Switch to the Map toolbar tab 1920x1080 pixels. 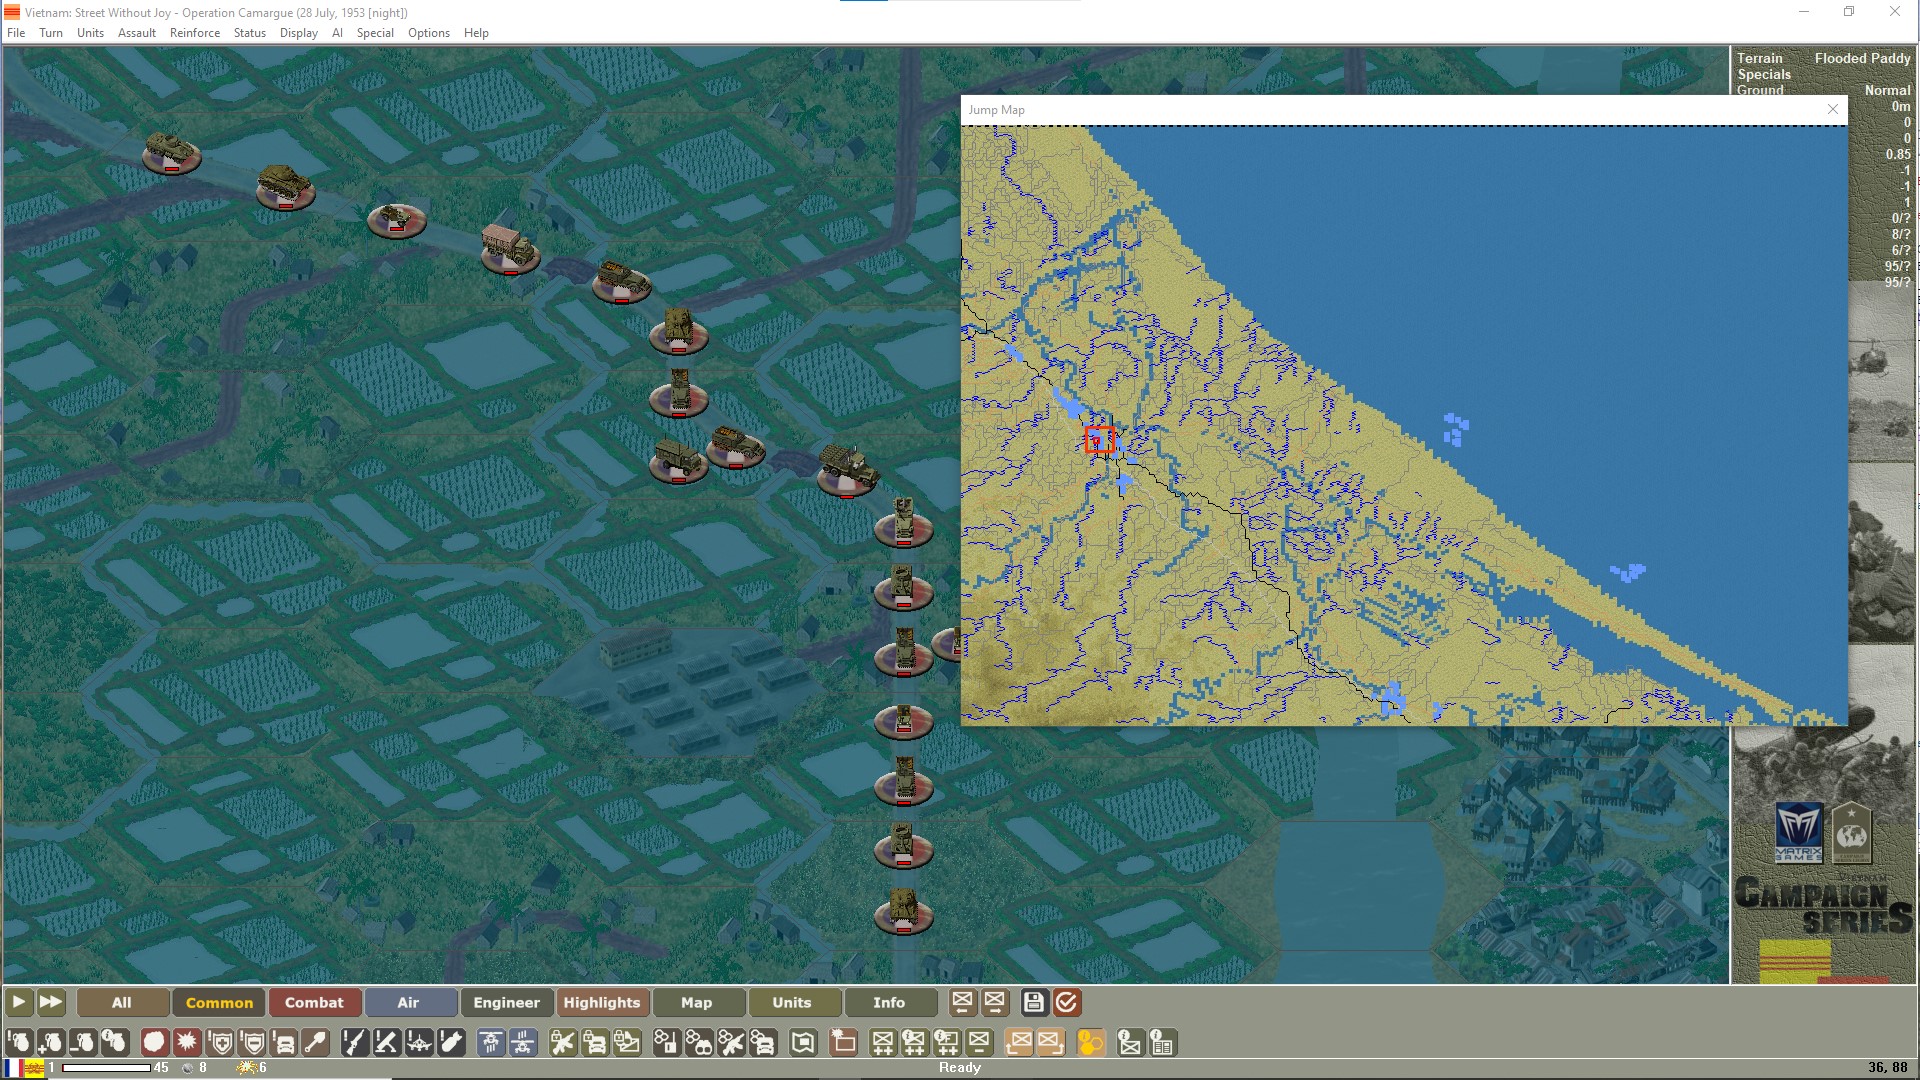pos(697,1002)
